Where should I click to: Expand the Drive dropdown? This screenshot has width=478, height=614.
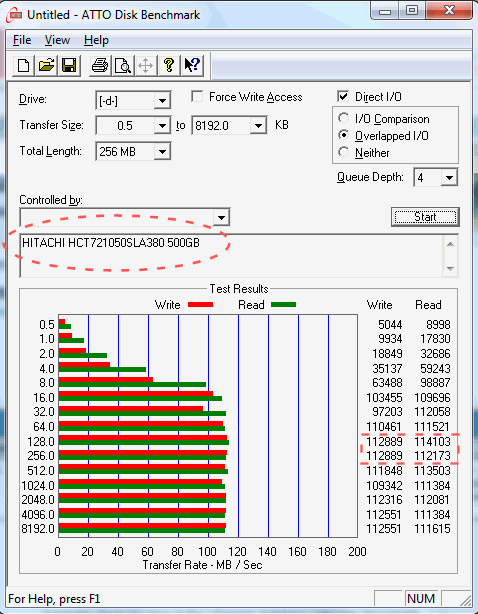[x=162, y=101]
